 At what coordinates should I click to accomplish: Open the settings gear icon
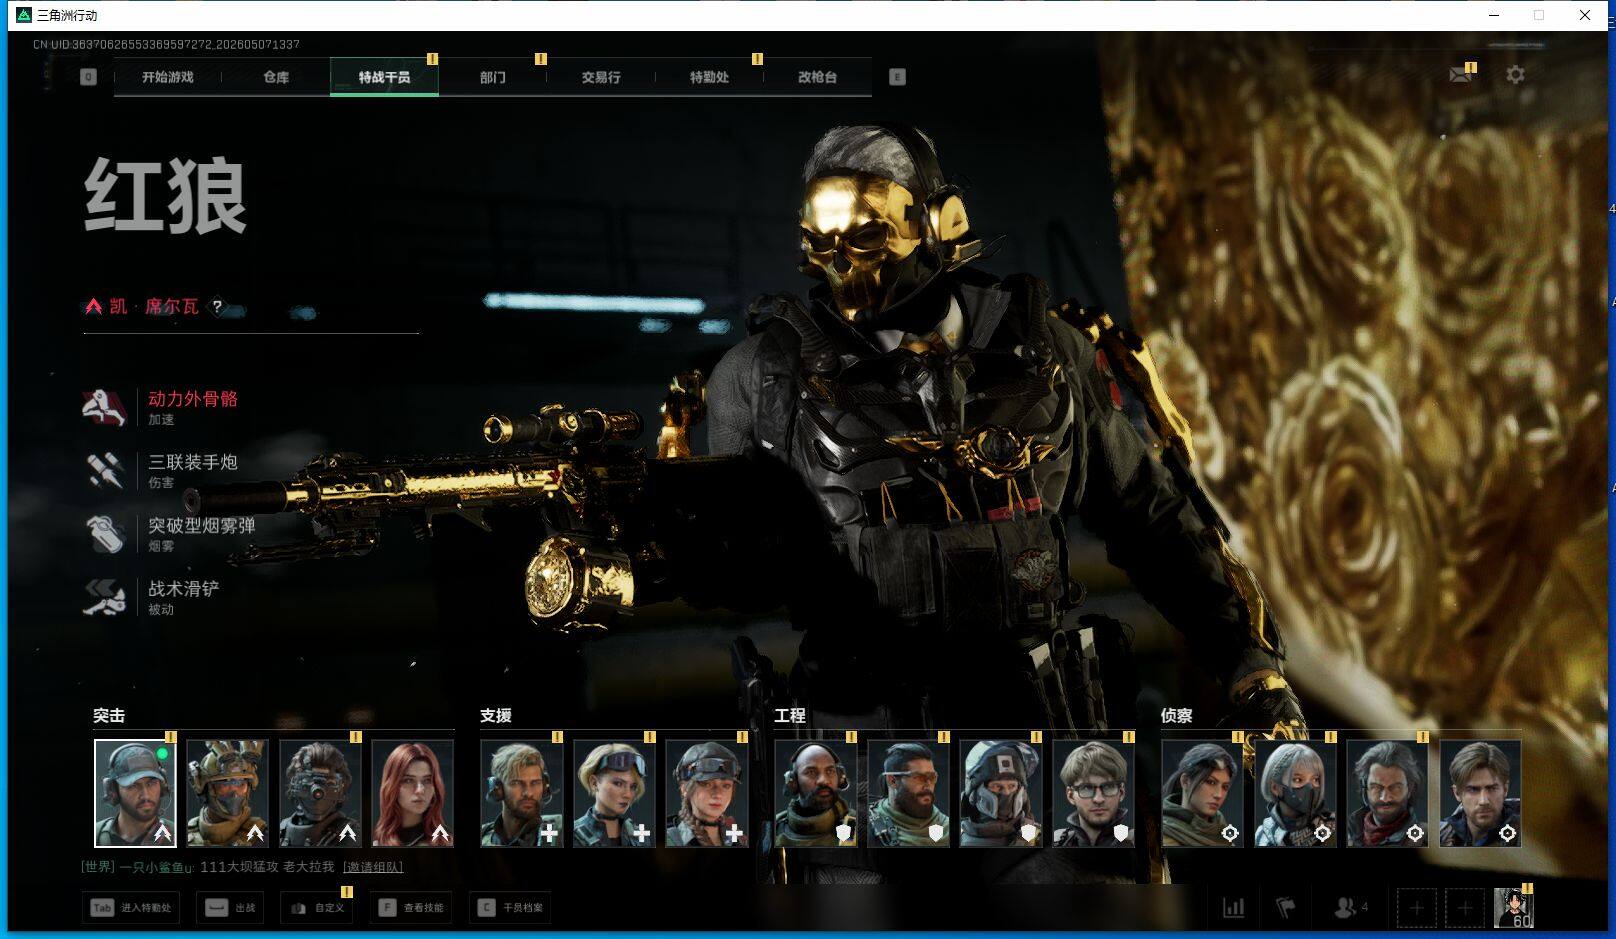point(1515,75)
